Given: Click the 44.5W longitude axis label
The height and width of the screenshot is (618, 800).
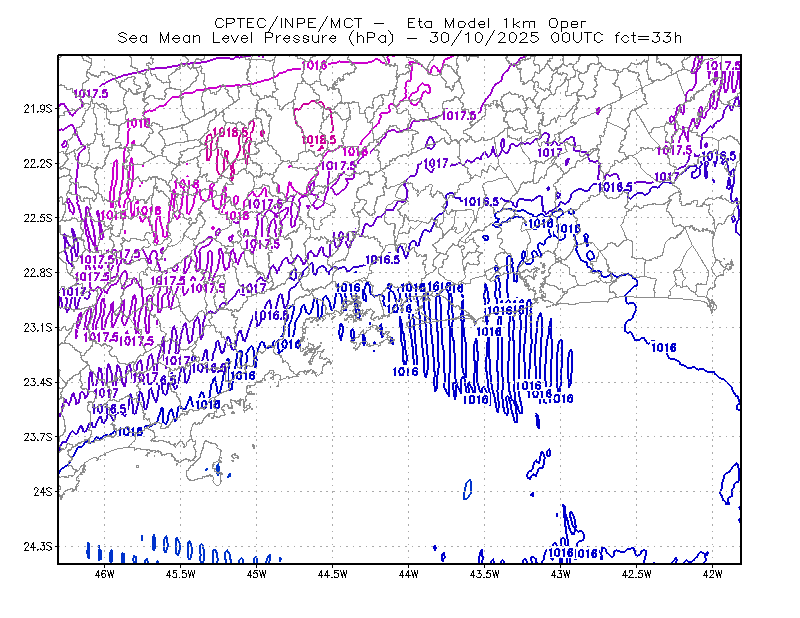Looking at the screenshot, I should click(x=333, y=574).
